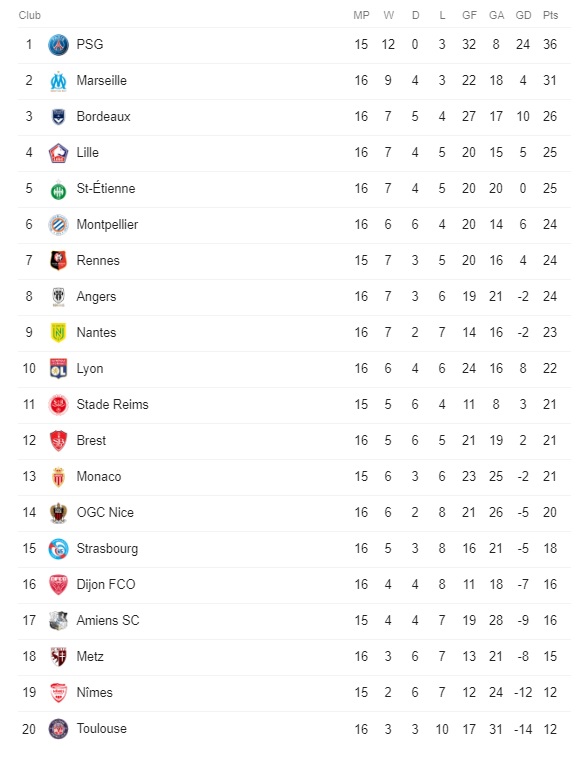Select the Metz table row name
Image resolution: width=585 pixels, height=769 pixels.
point(90,656)
